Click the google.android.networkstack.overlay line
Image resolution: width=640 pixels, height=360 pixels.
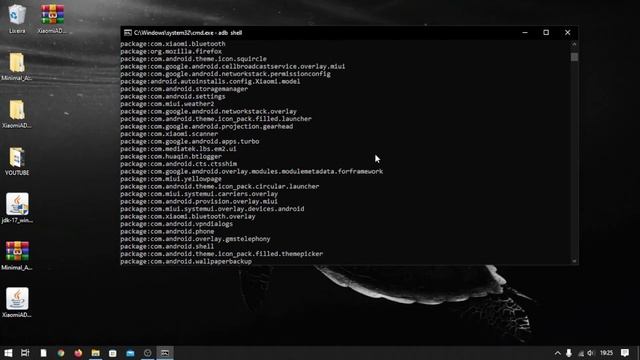(209, 111)
